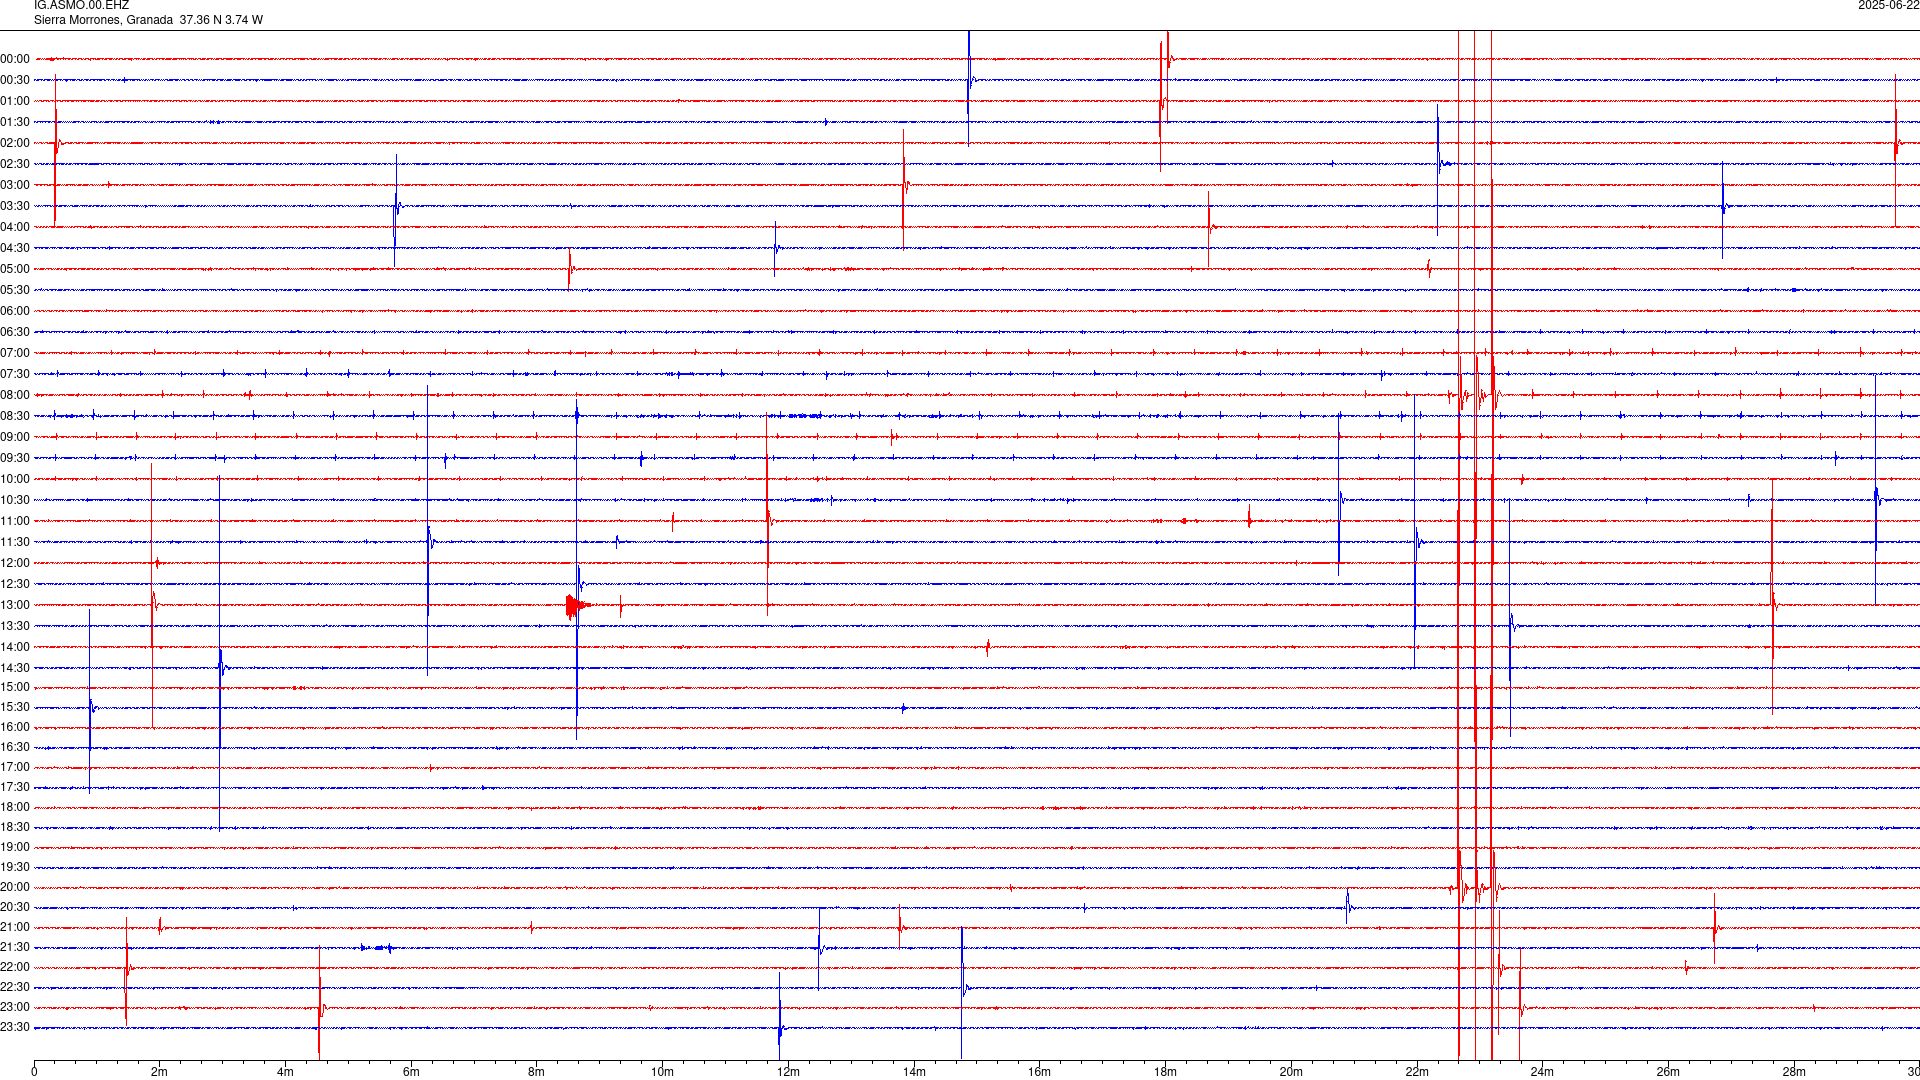1920x1080 pixels.
Task: Select the 16:00 time row label
Action: pyautogui.click(x=15, y=727)
